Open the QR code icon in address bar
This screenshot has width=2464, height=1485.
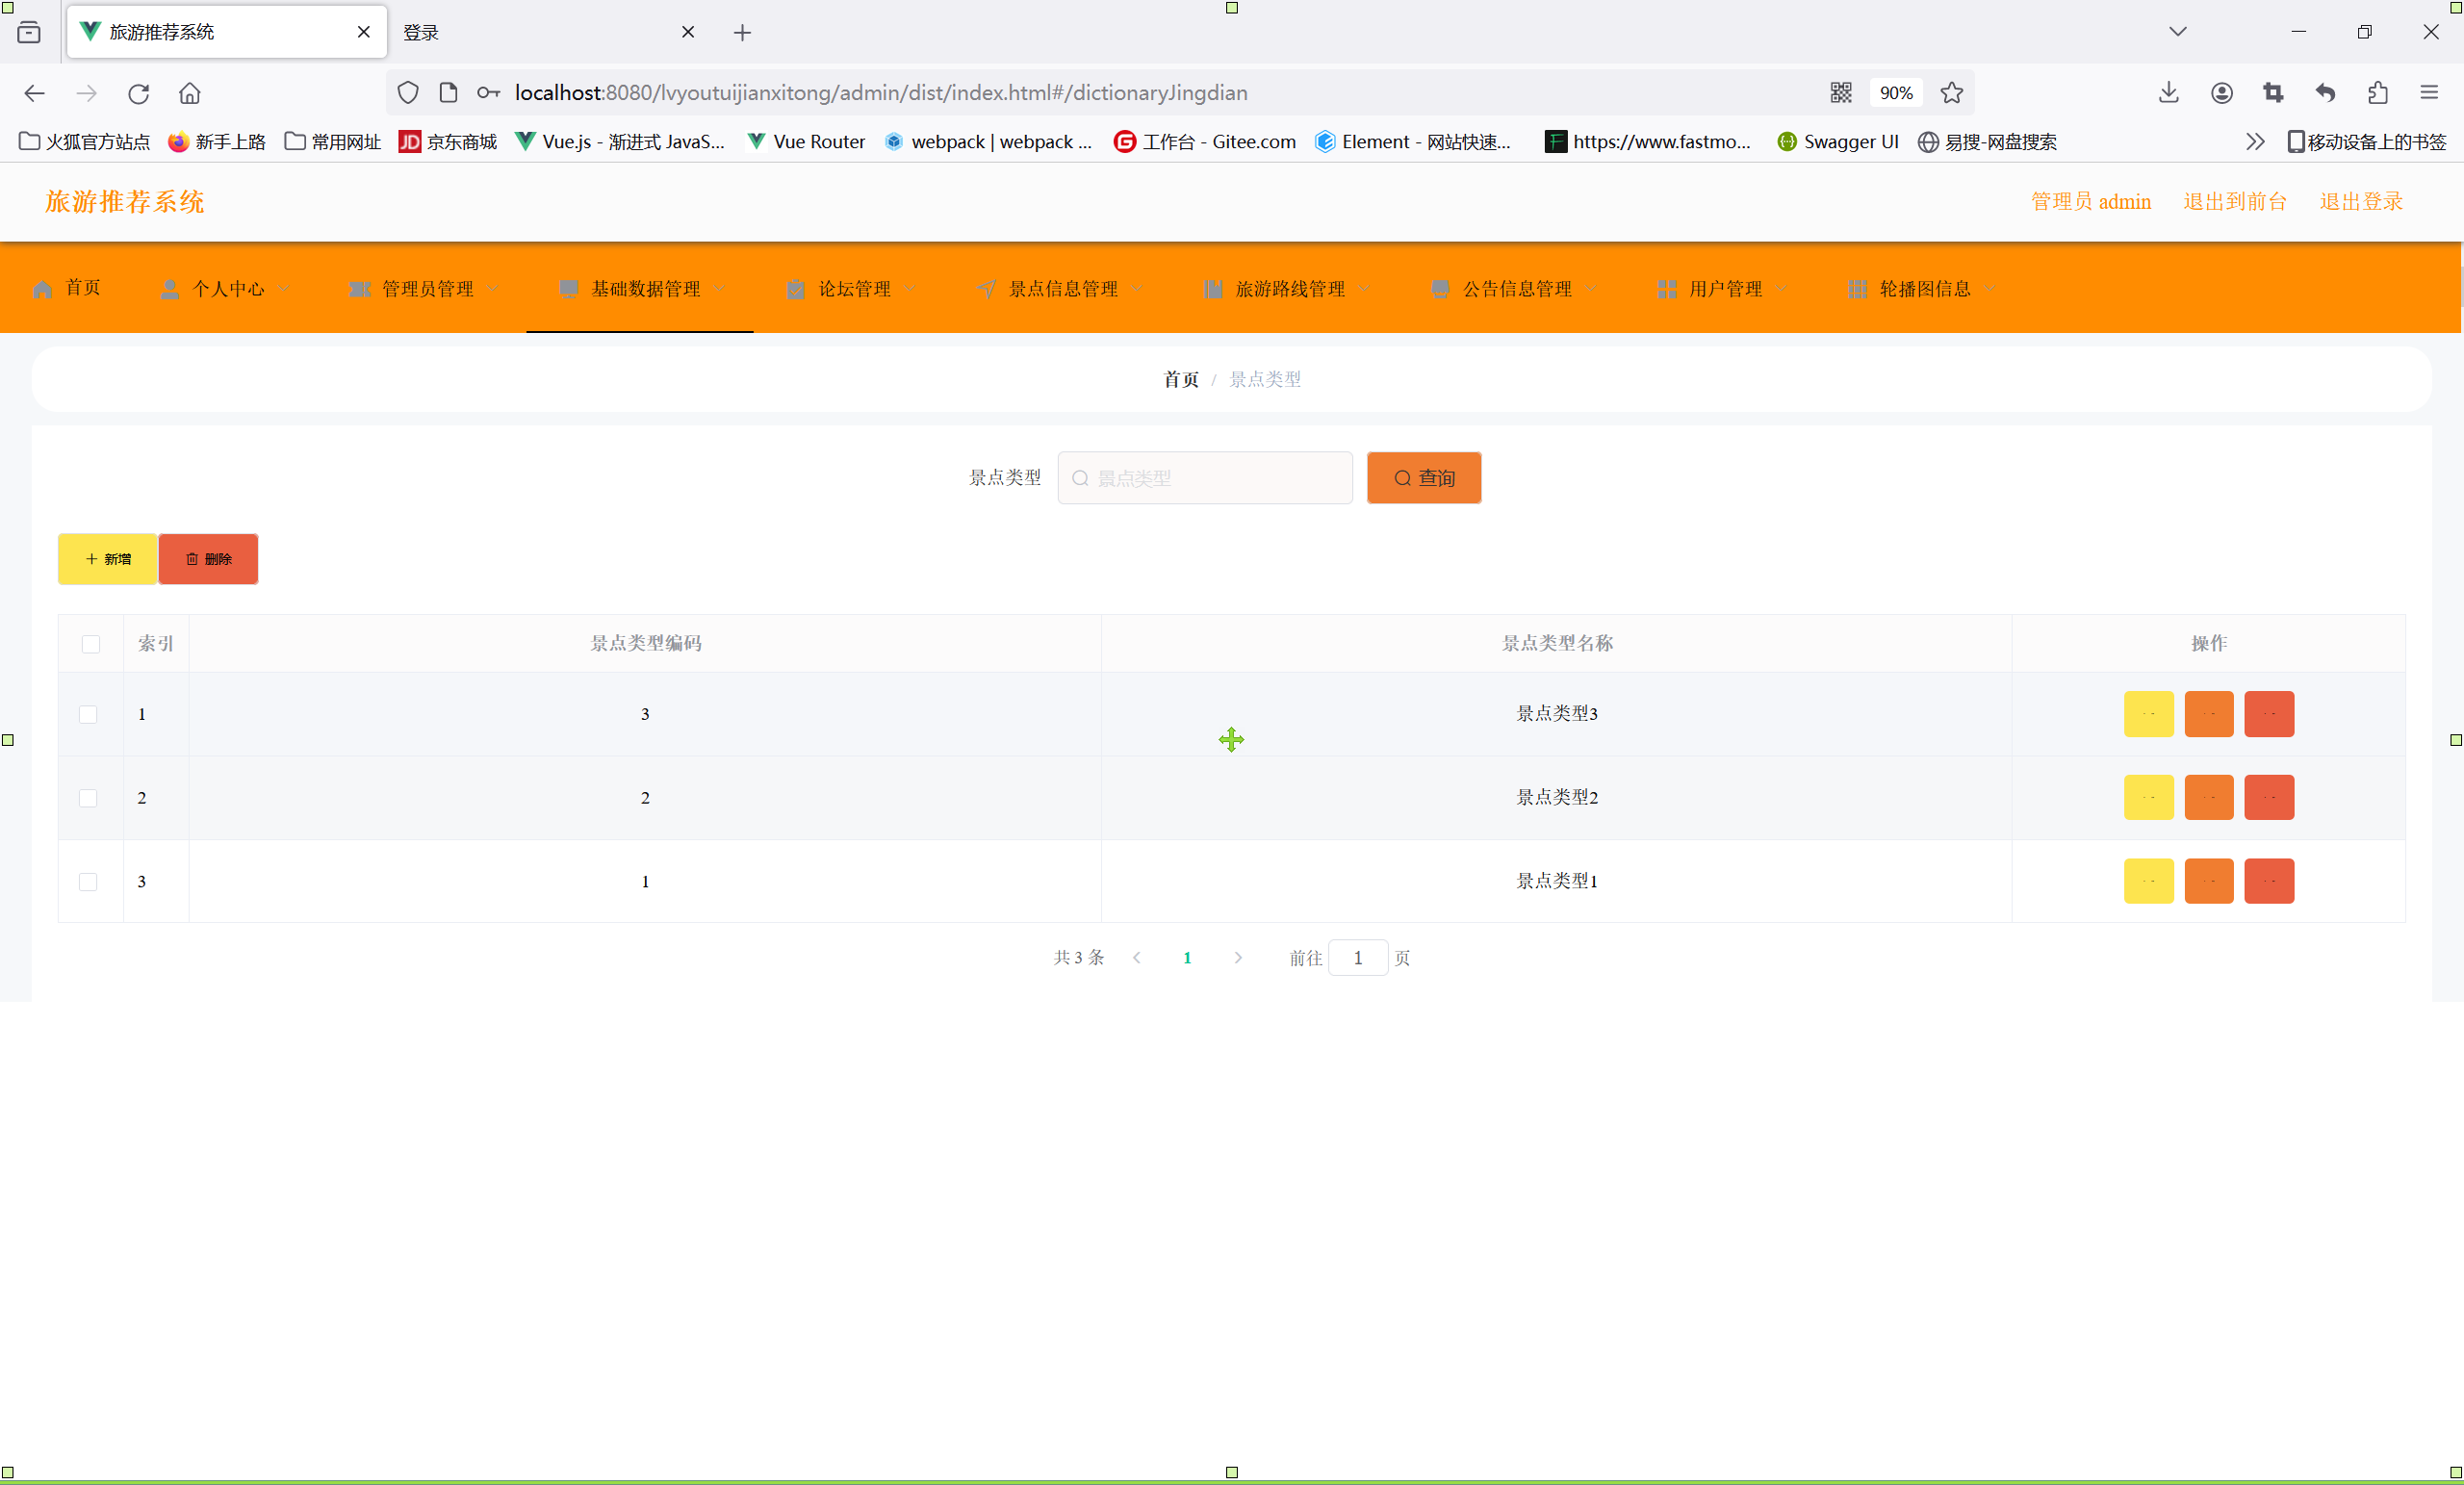click(x=1840, y=93)
